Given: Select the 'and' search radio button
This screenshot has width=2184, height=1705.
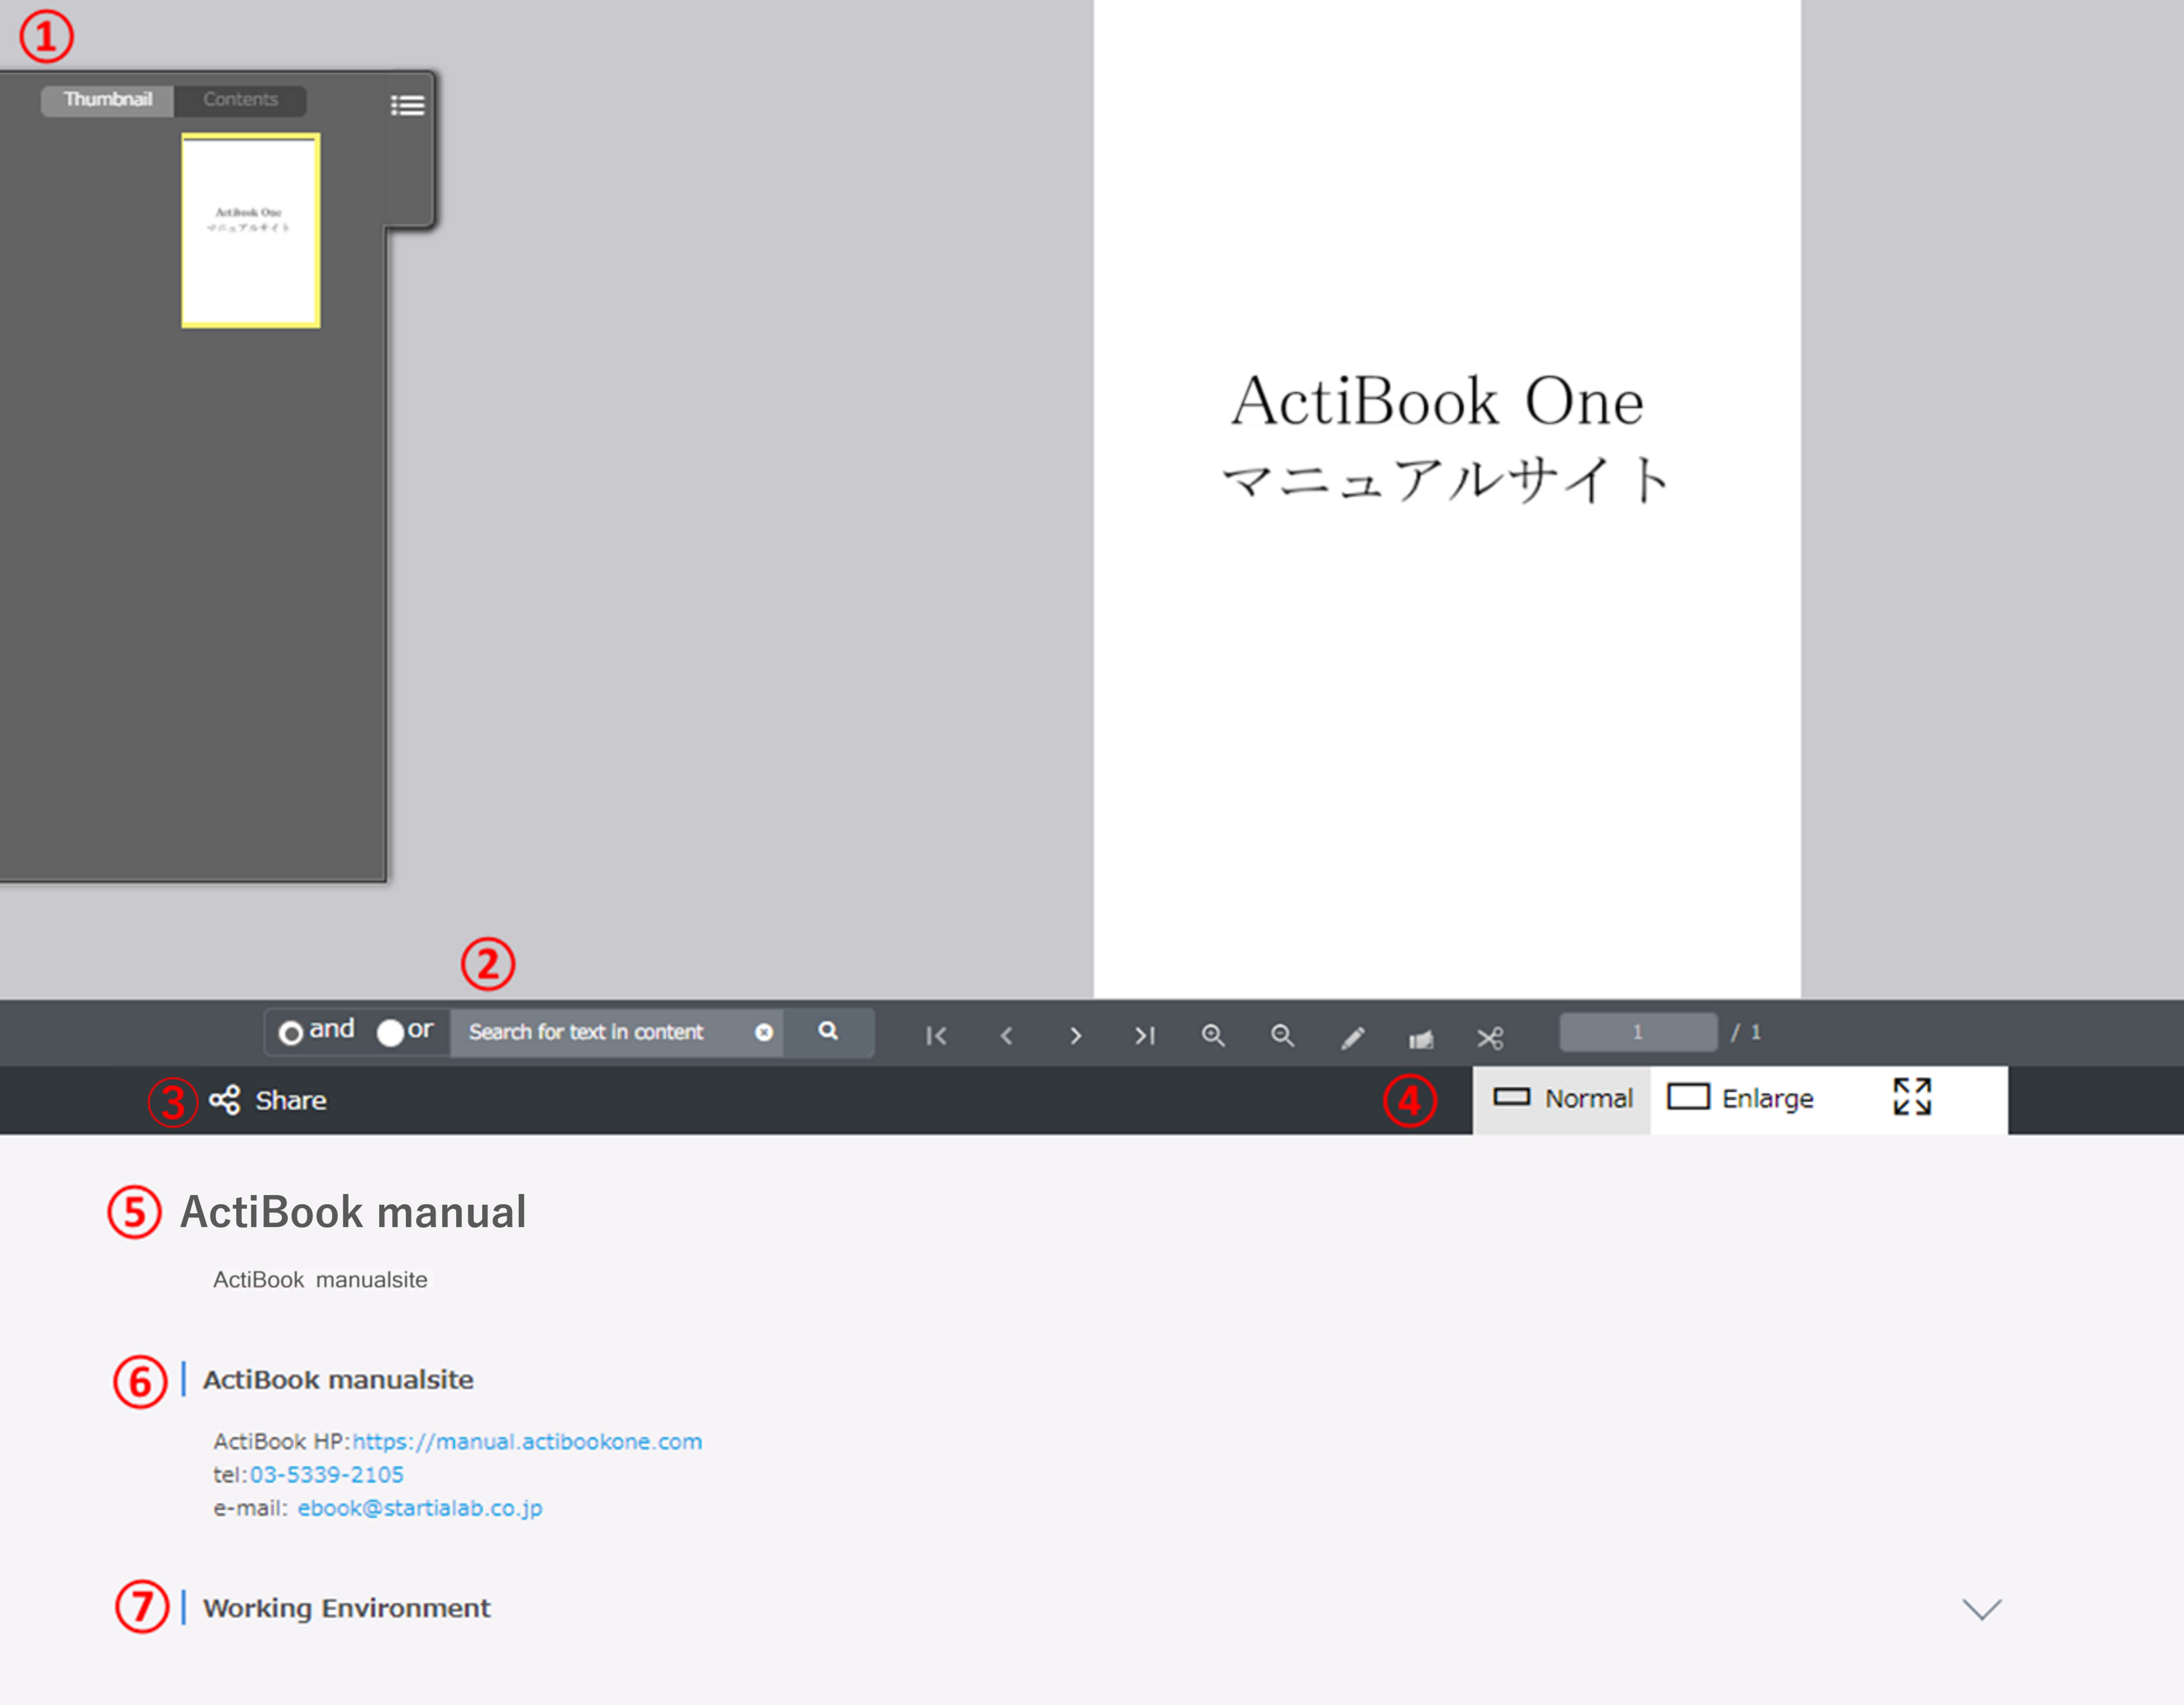Looking at the screenshot, I should (x=291, y=1032).
